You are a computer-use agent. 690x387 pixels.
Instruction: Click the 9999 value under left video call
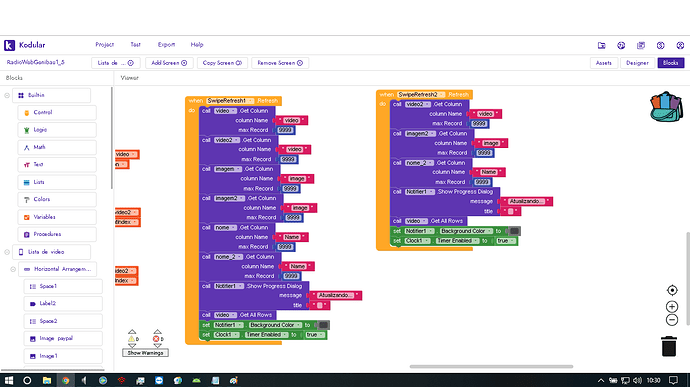(x=285, y=130)
